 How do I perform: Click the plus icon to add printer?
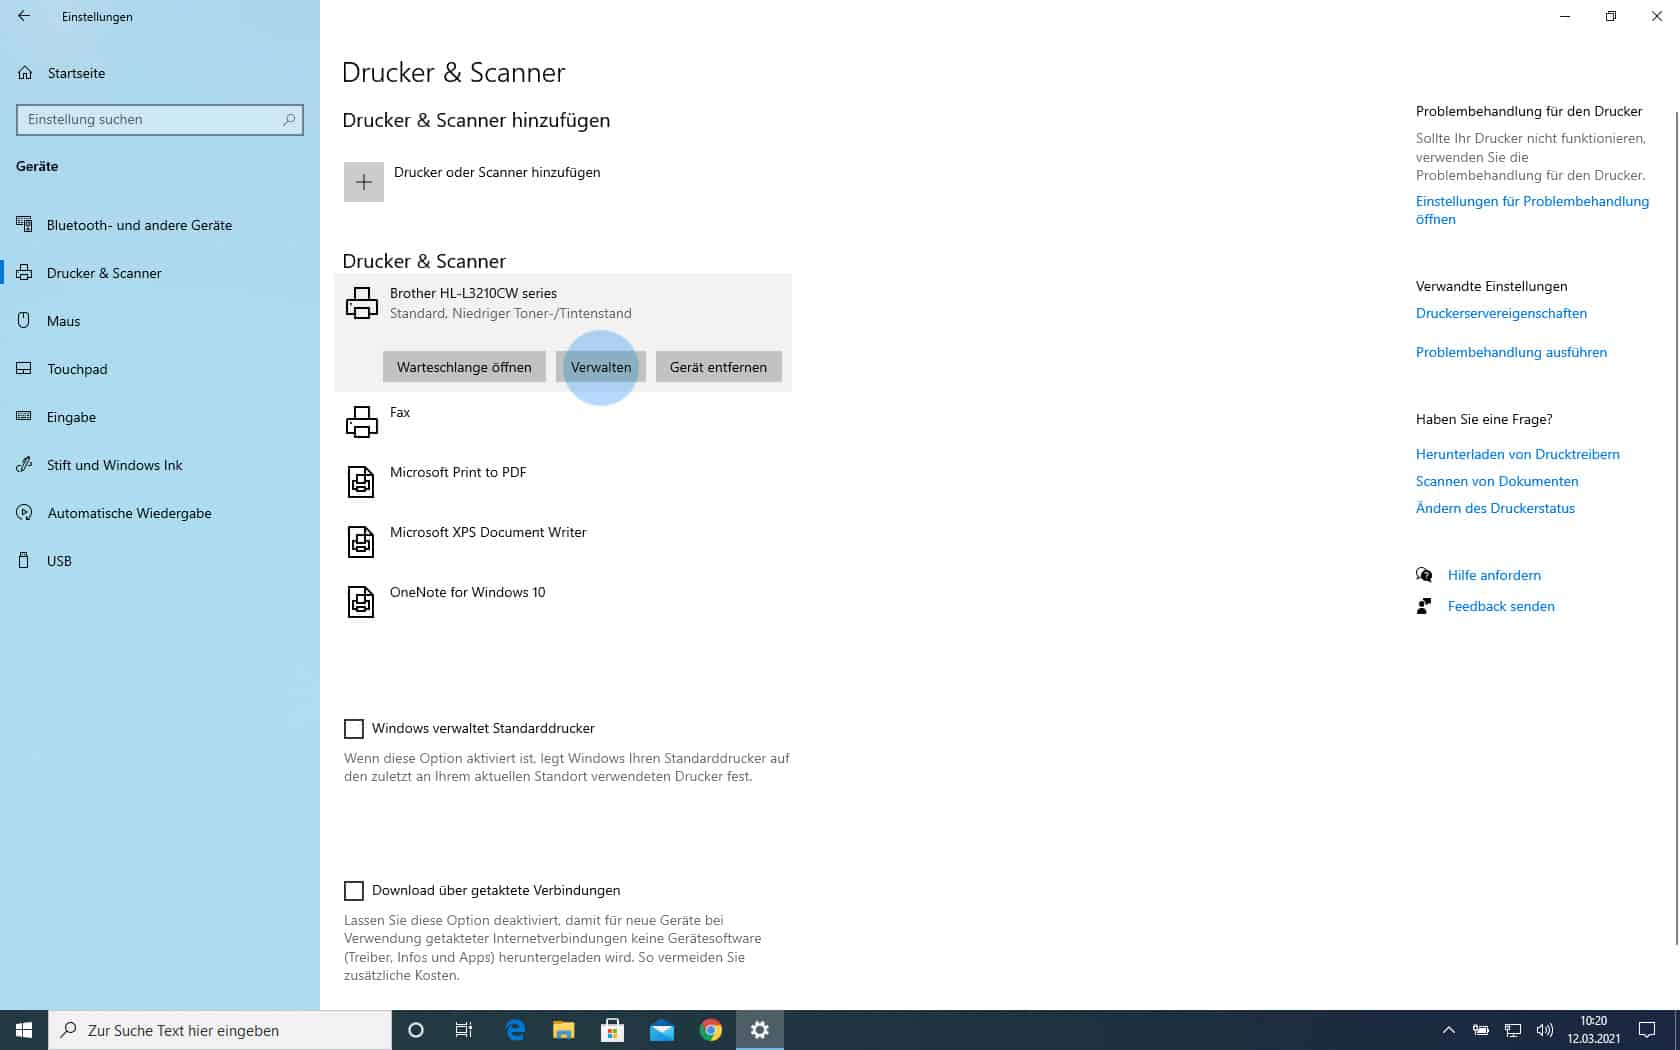[x=364, y=182]
